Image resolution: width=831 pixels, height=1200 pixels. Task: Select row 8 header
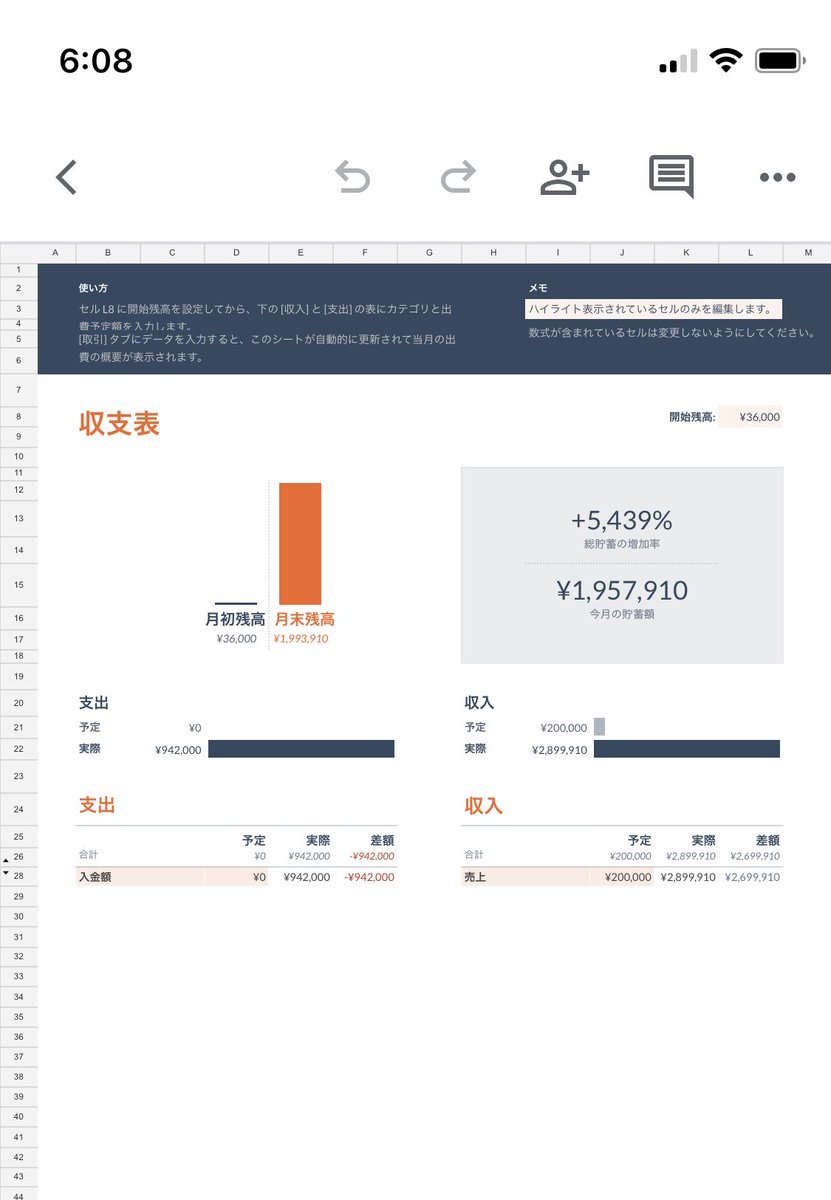[x=18, y=416]
